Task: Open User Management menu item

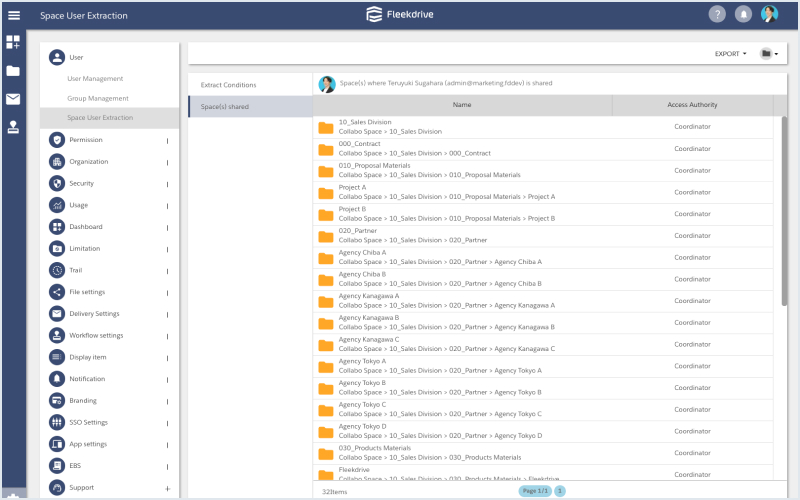Action: tap(95, 79)
